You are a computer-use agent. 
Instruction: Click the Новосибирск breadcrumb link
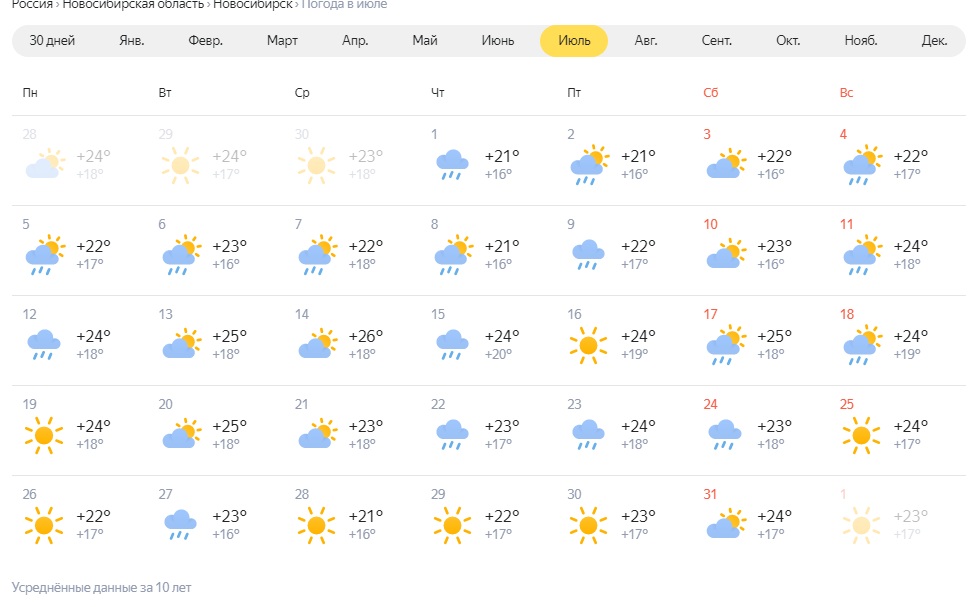pyautogui.click(x=253, y=5)
